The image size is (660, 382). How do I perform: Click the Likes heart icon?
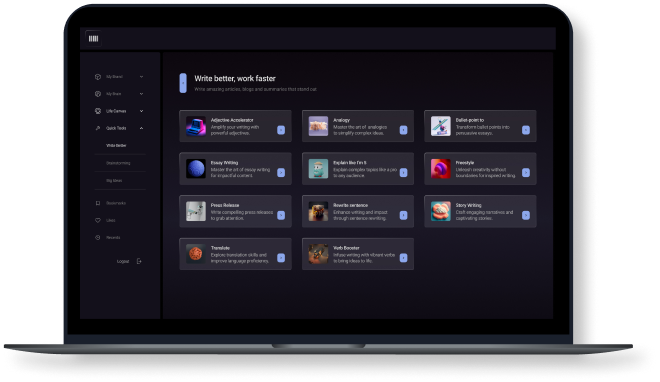pos(98,220)
